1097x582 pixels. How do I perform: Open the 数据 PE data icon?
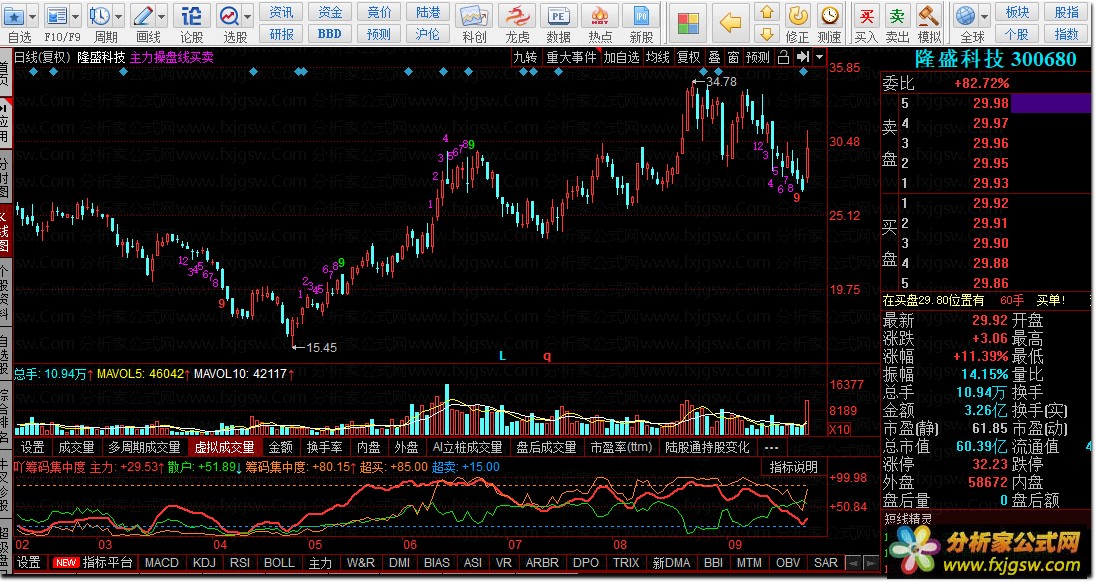coord(558,15)
